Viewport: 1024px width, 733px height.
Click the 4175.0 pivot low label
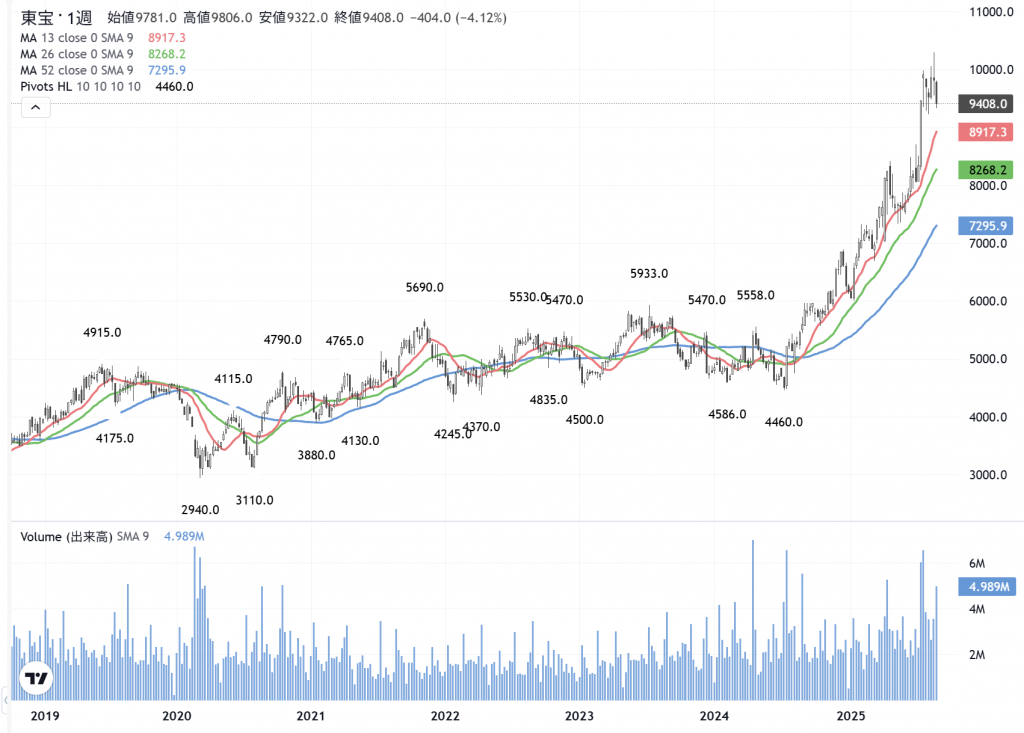[115, 438]
